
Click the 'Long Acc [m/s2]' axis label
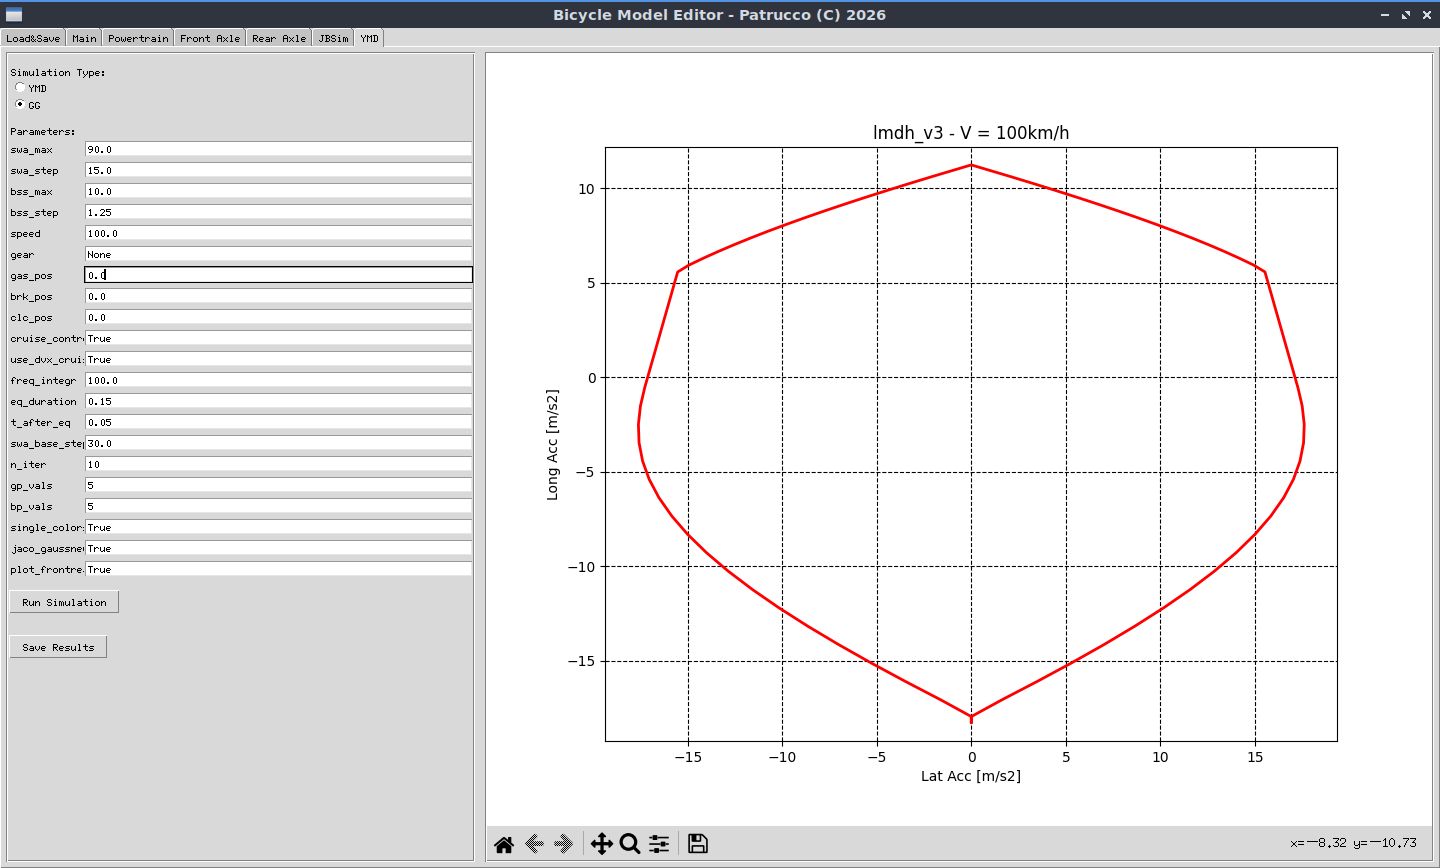552,444
